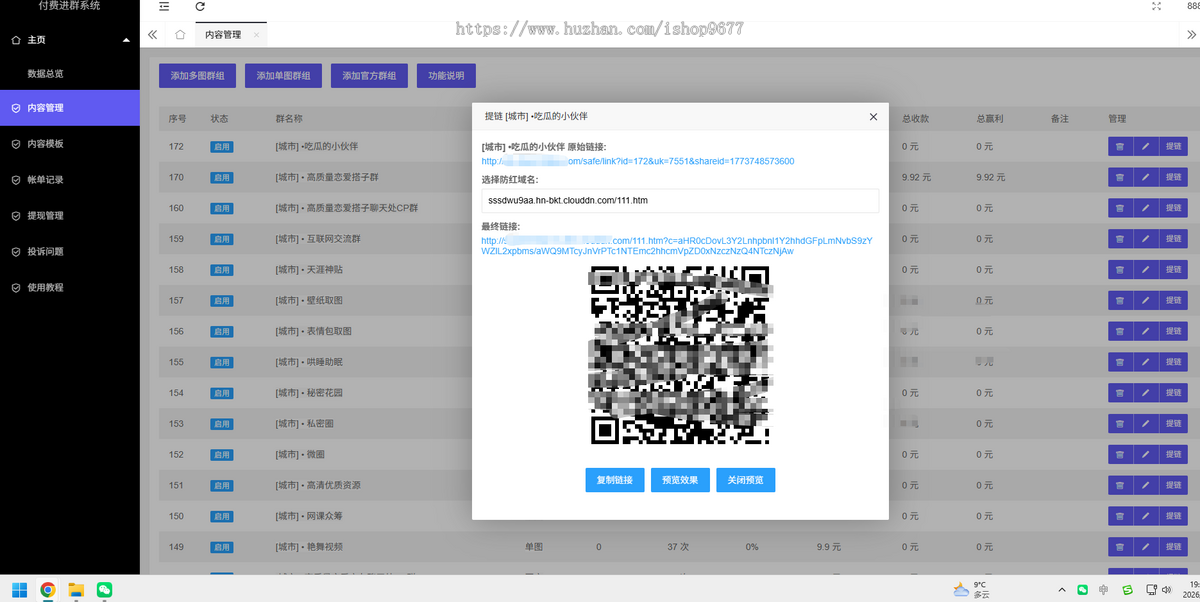Click the 添加多图群组 button

point(198,76)
